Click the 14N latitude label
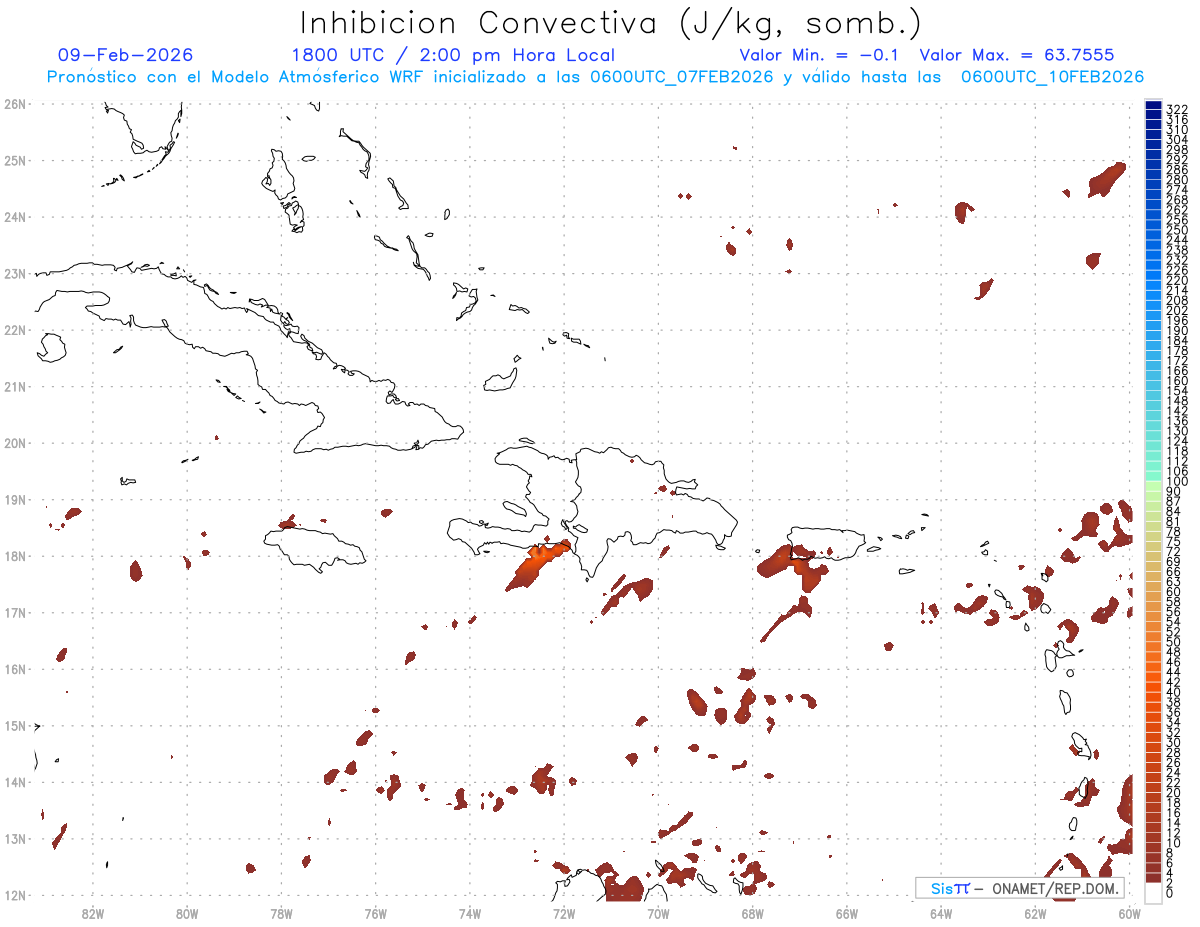The image size is (1200, 927). click(14, 782)
